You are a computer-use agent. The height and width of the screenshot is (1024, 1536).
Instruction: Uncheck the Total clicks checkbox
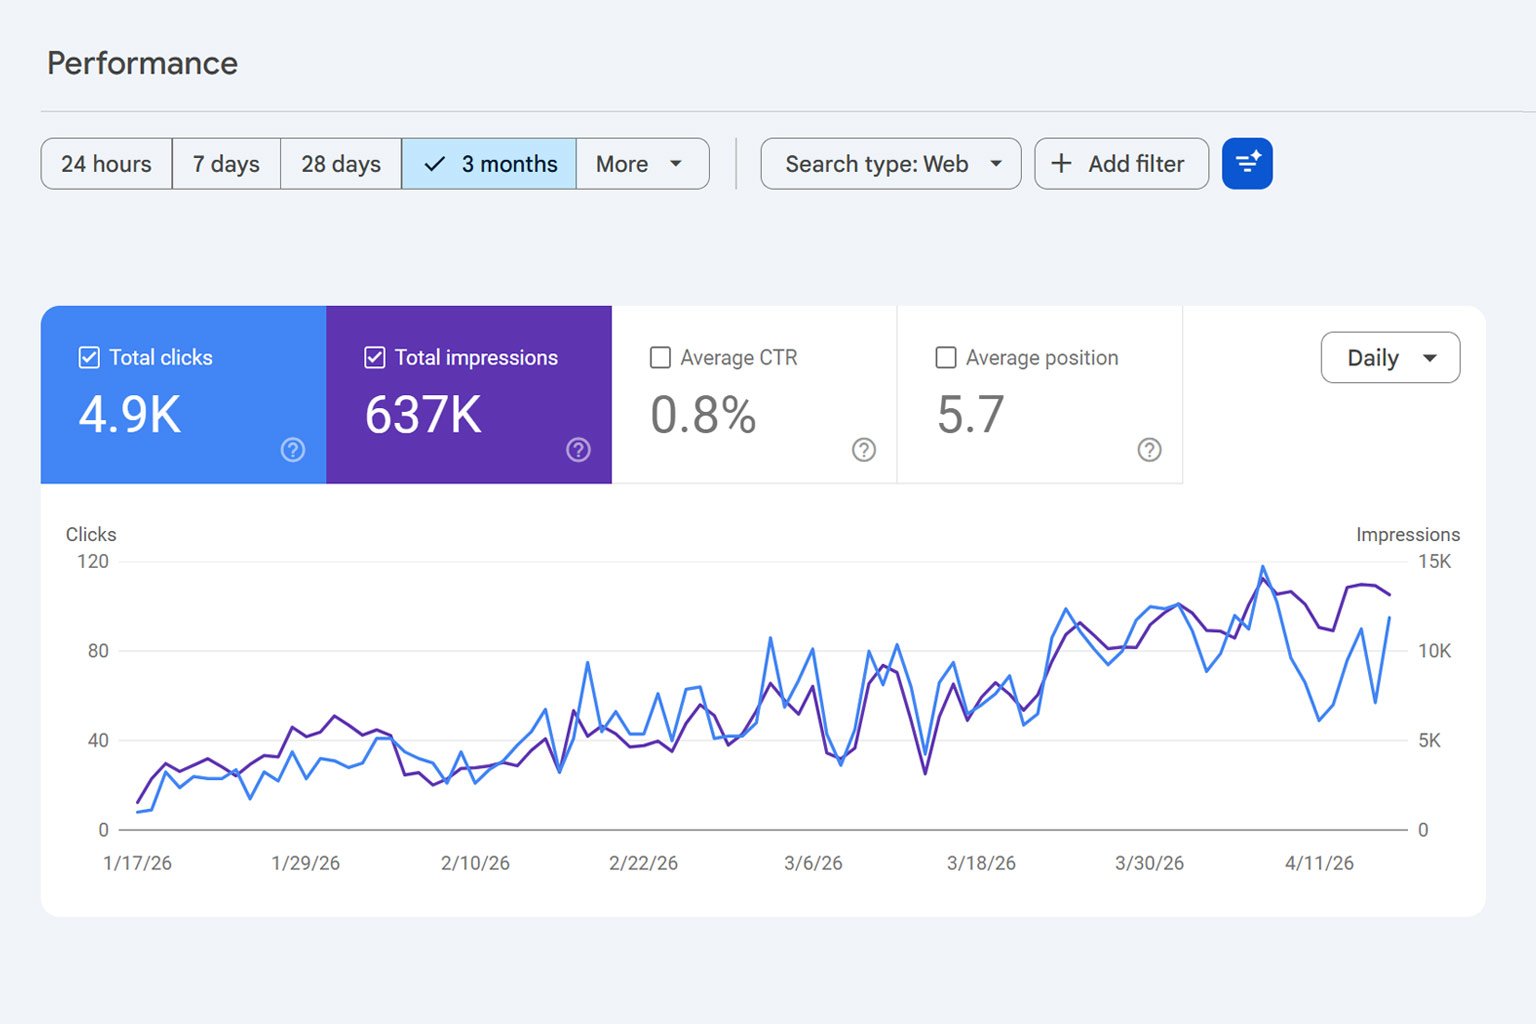[x=89, y=357]
